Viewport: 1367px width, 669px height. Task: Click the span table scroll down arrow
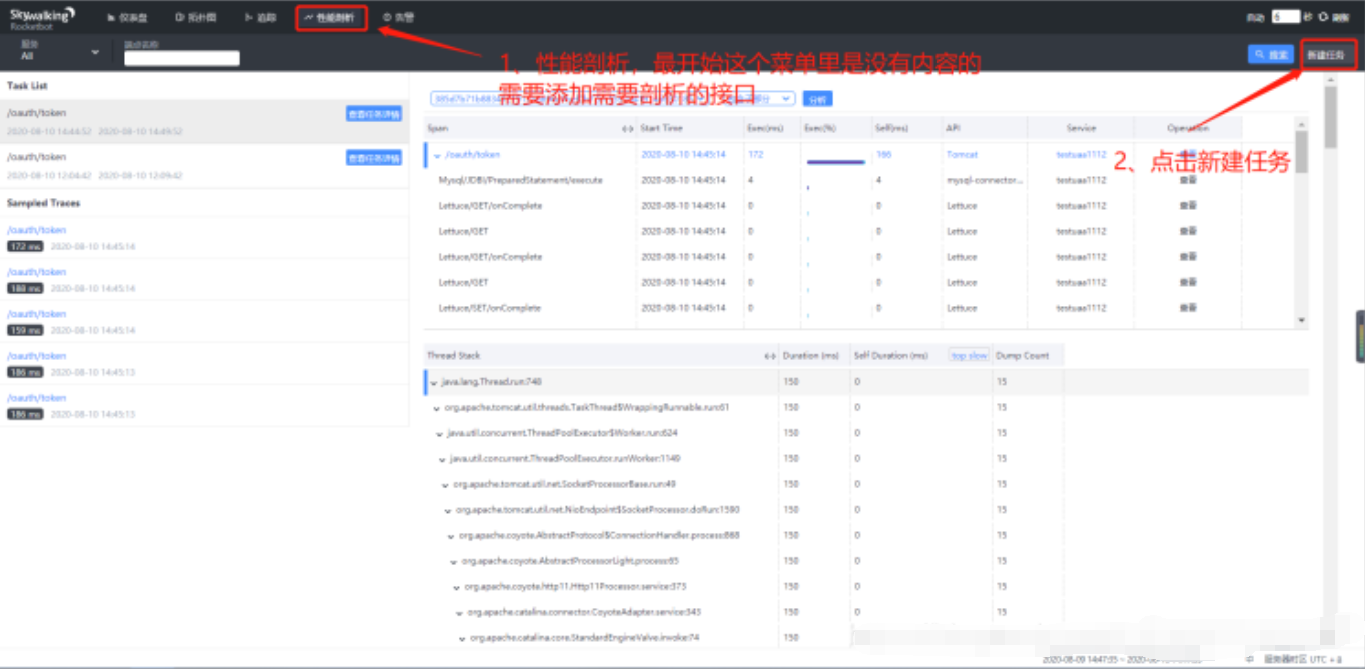point(1301,320)
